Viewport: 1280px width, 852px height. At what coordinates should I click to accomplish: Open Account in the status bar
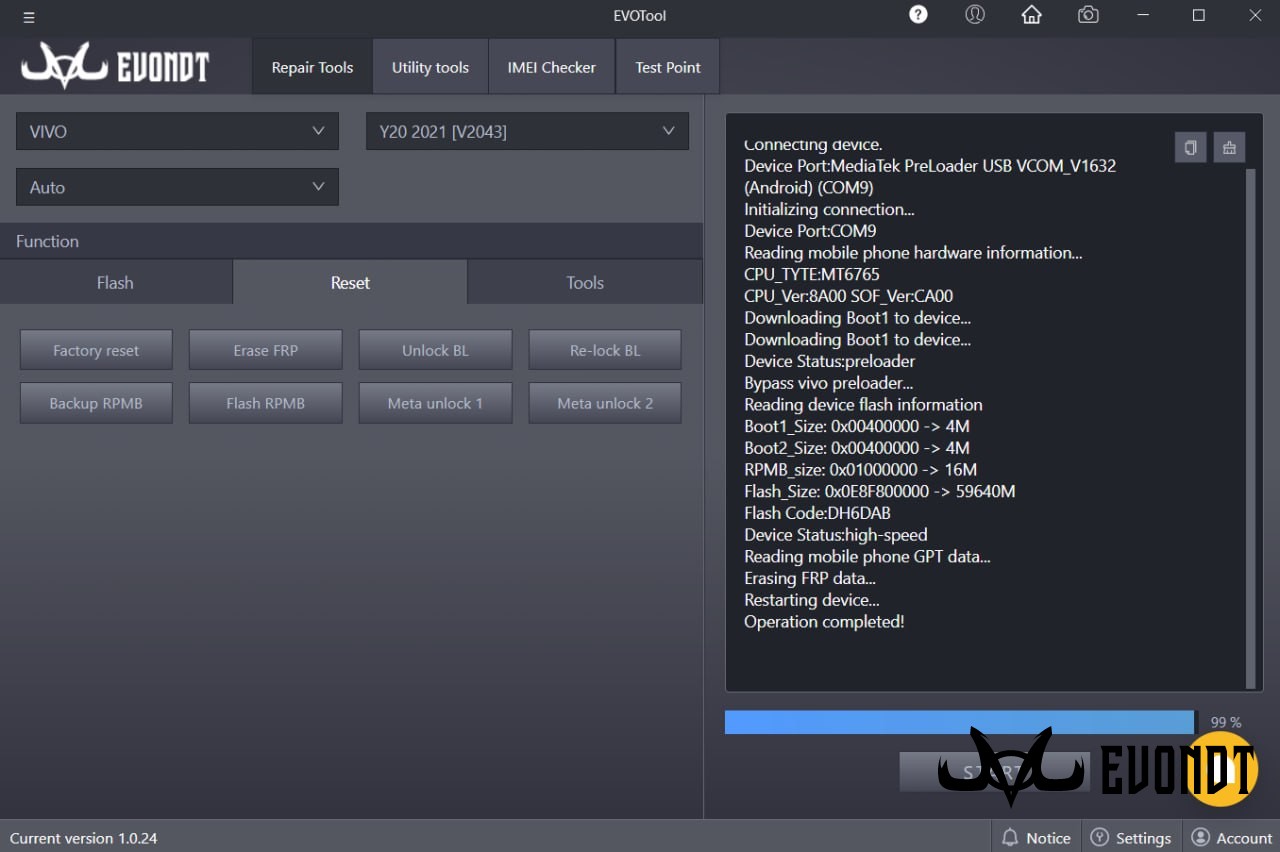pos(1232,838)
